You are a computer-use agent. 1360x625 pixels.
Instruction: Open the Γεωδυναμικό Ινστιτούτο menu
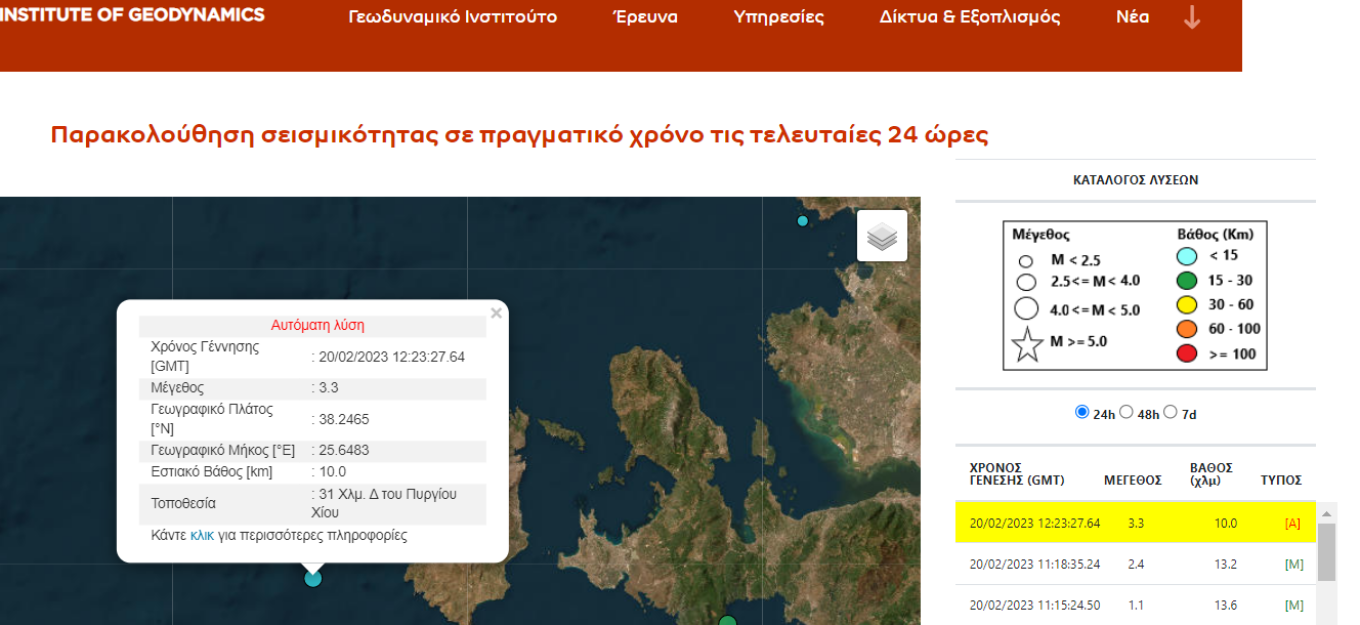[453, 17]
